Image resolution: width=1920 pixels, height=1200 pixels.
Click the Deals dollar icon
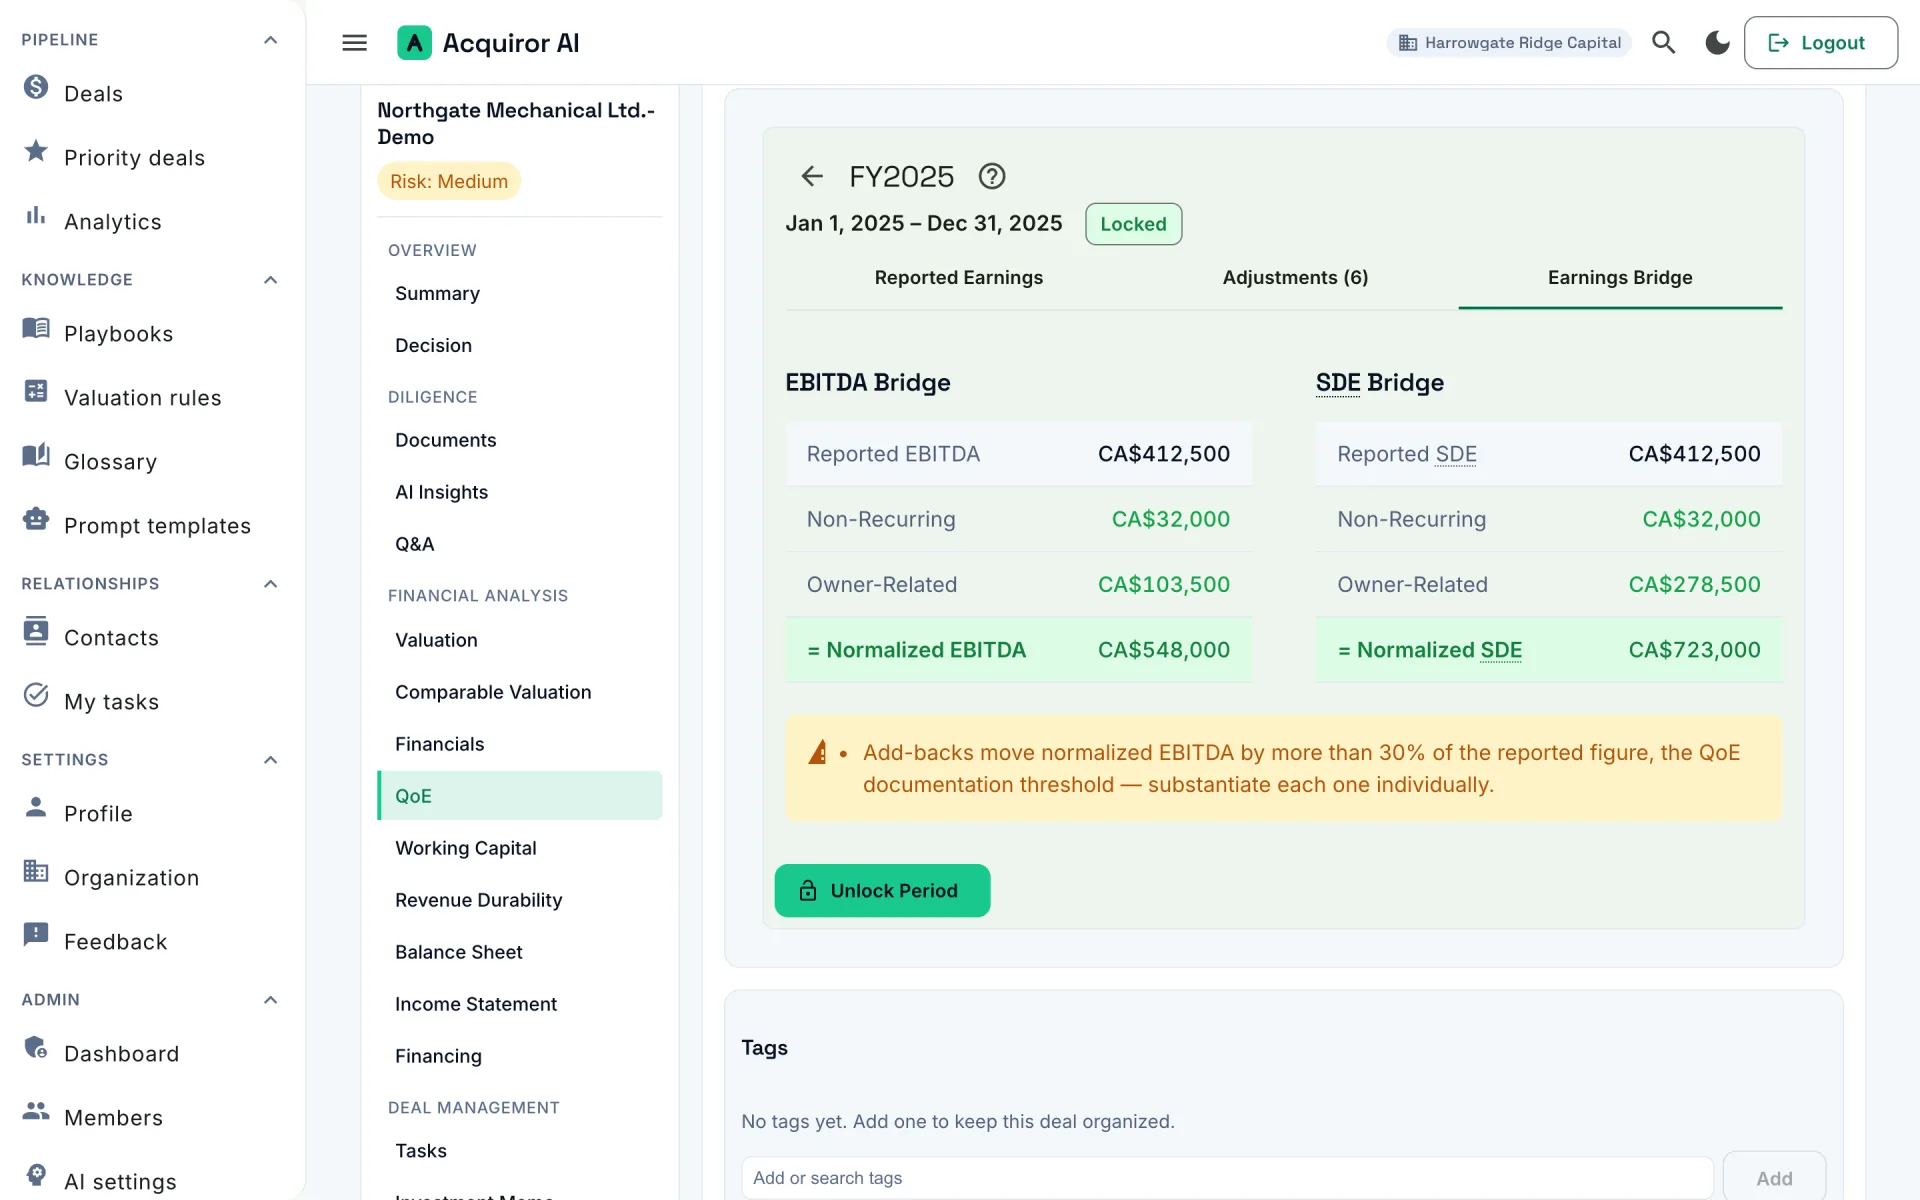pyautogui.click(x=36, y=88)
